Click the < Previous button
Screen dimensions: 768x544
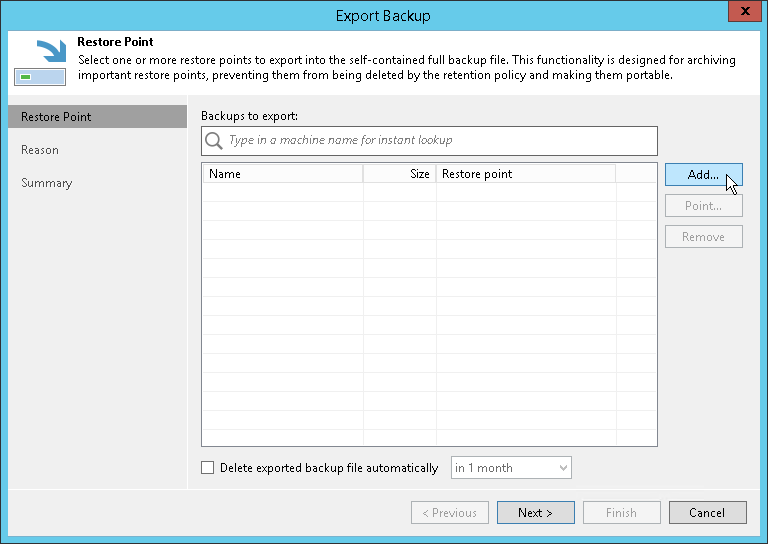point(449,513)
